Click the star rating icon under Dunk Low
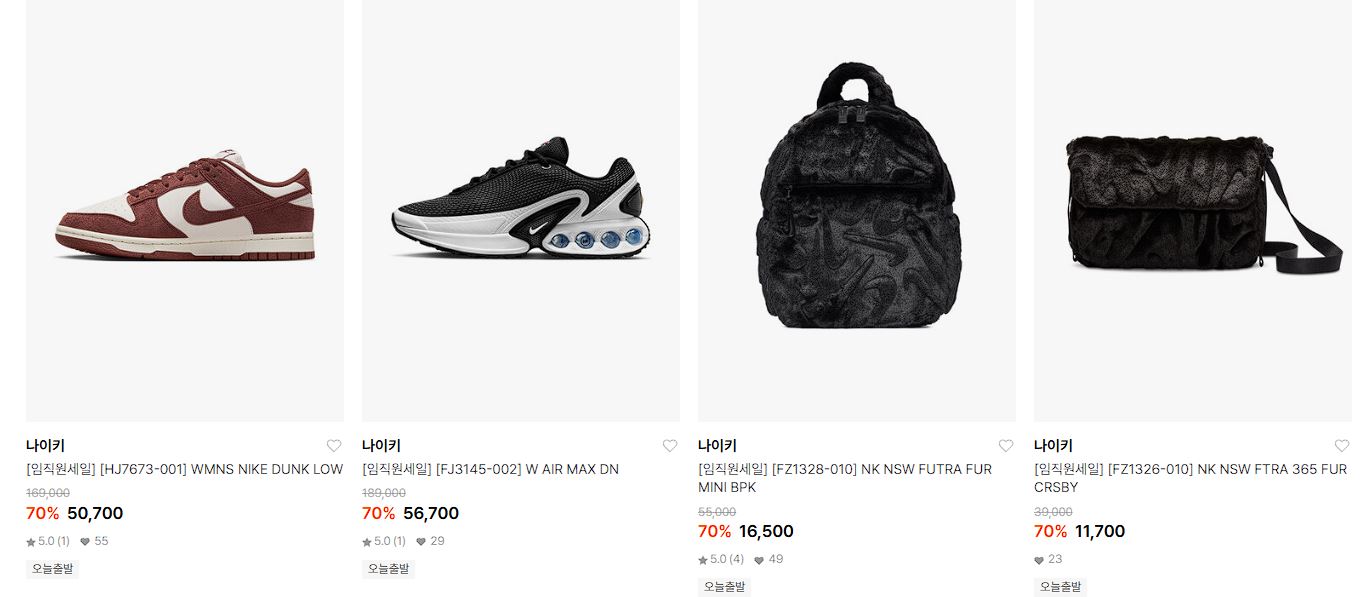 [31, 542]
